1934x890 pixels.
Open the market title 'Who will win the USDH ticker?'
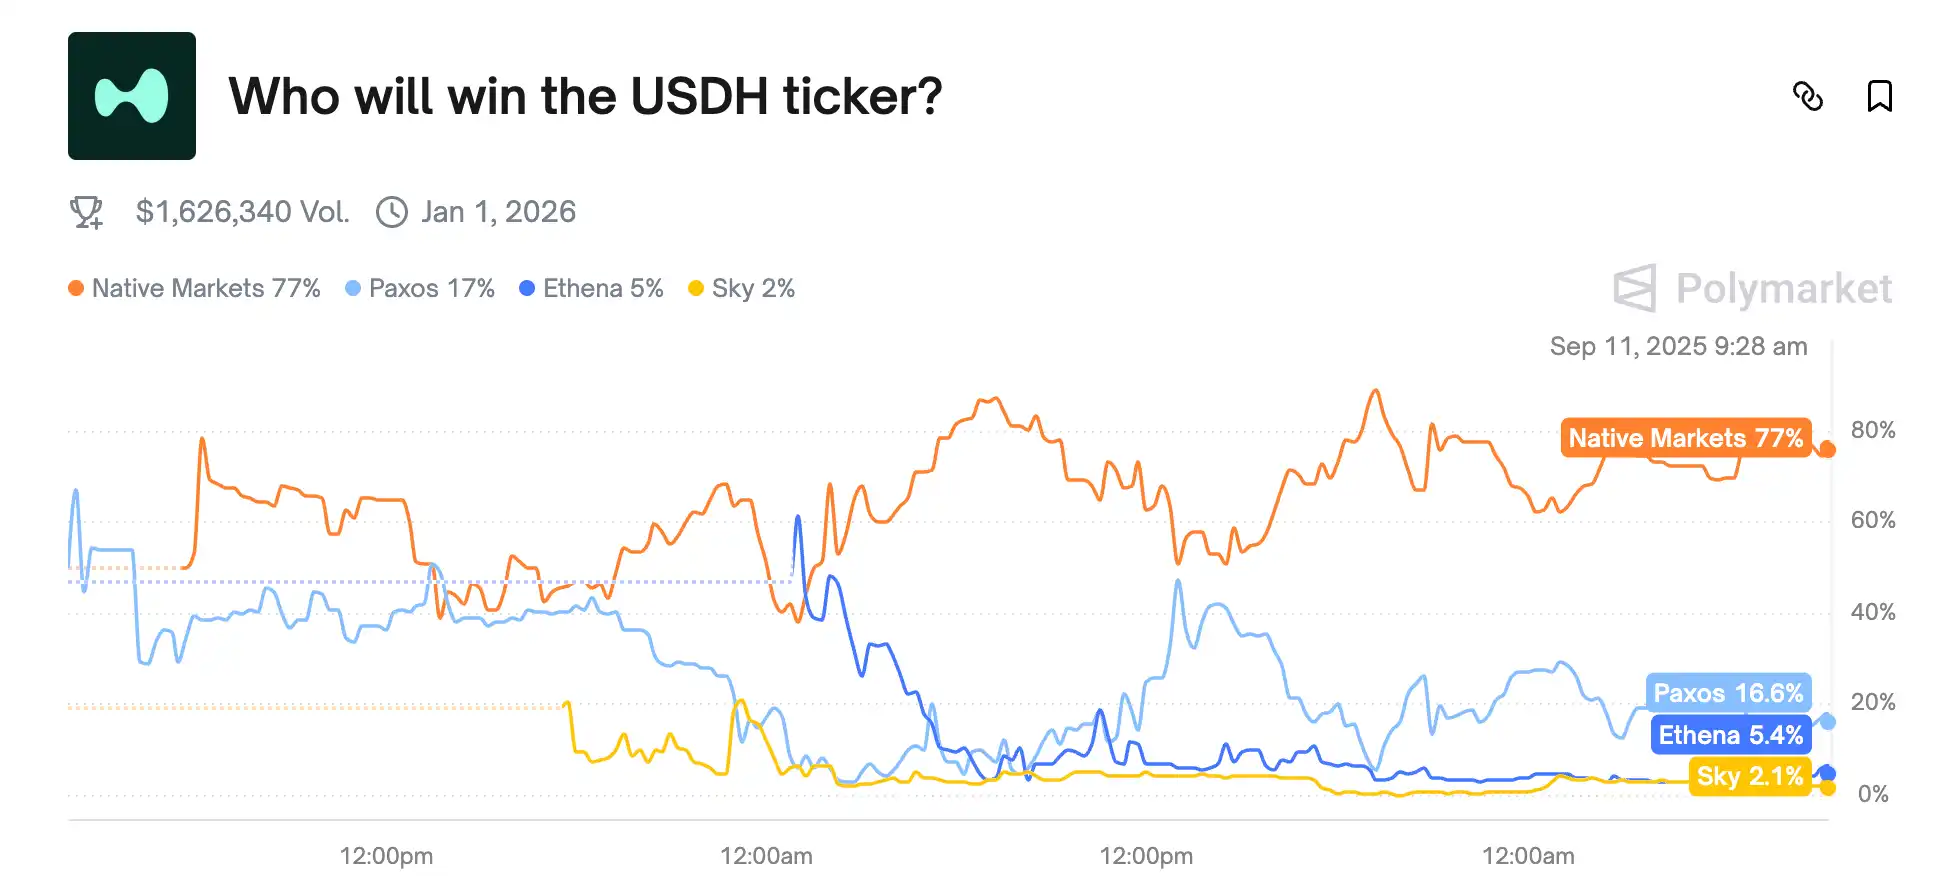tap(585, 97)
